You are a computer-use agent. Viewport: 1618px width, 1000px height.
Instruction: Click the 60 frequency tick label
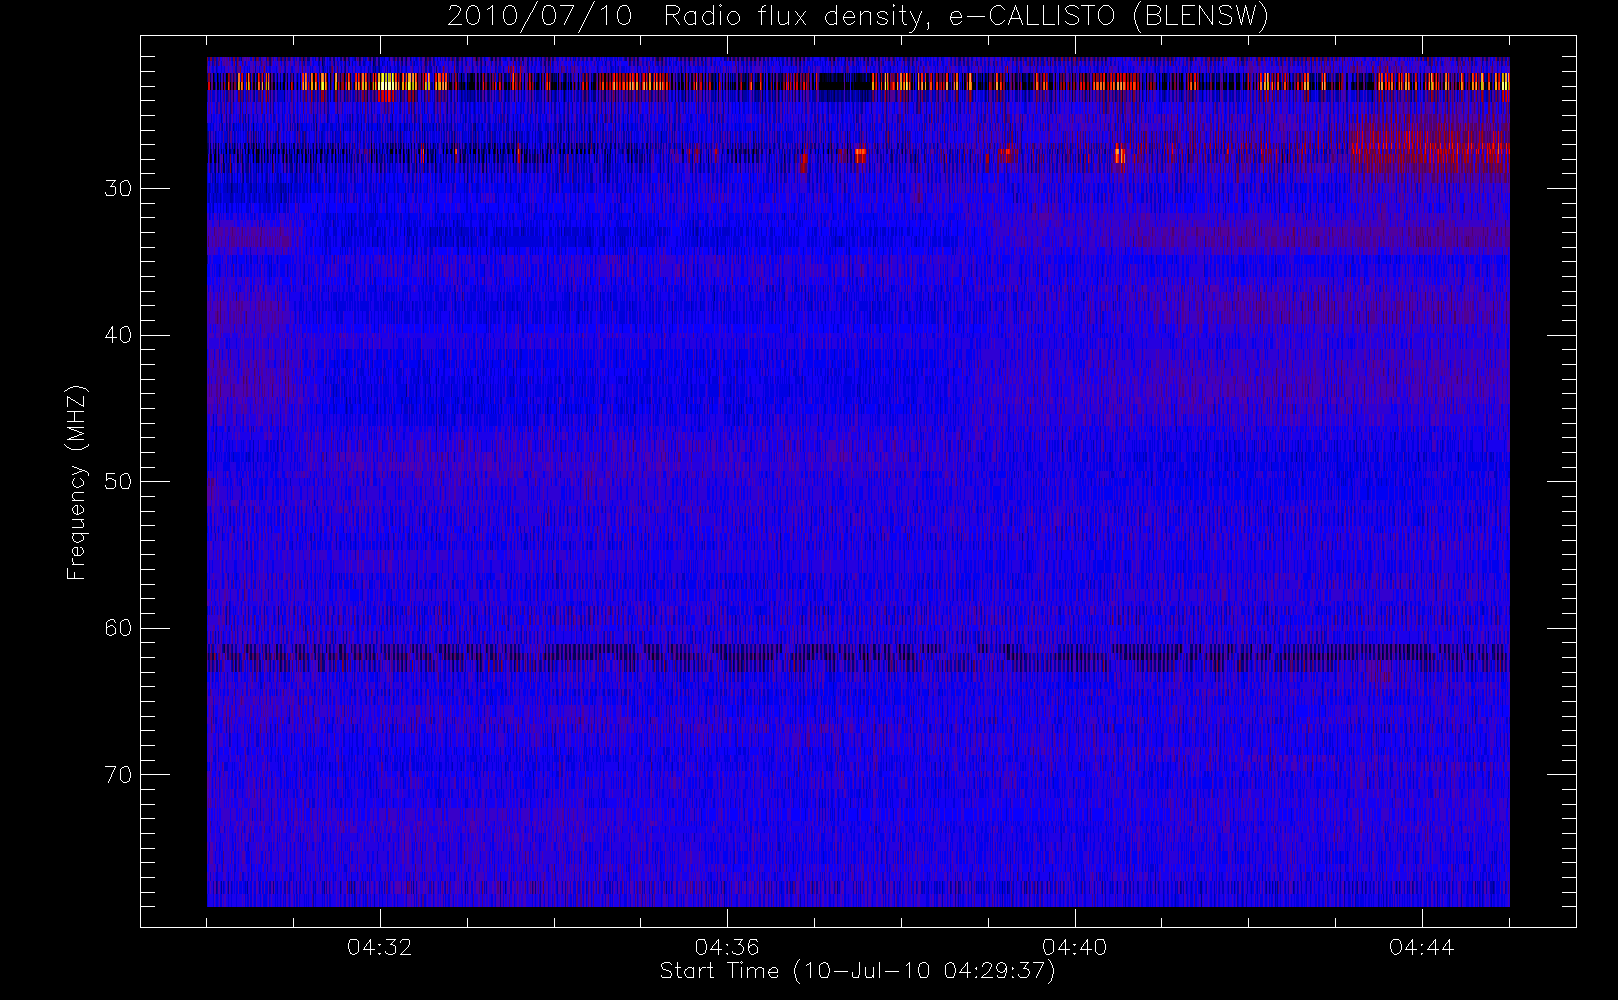pos(118,628)
